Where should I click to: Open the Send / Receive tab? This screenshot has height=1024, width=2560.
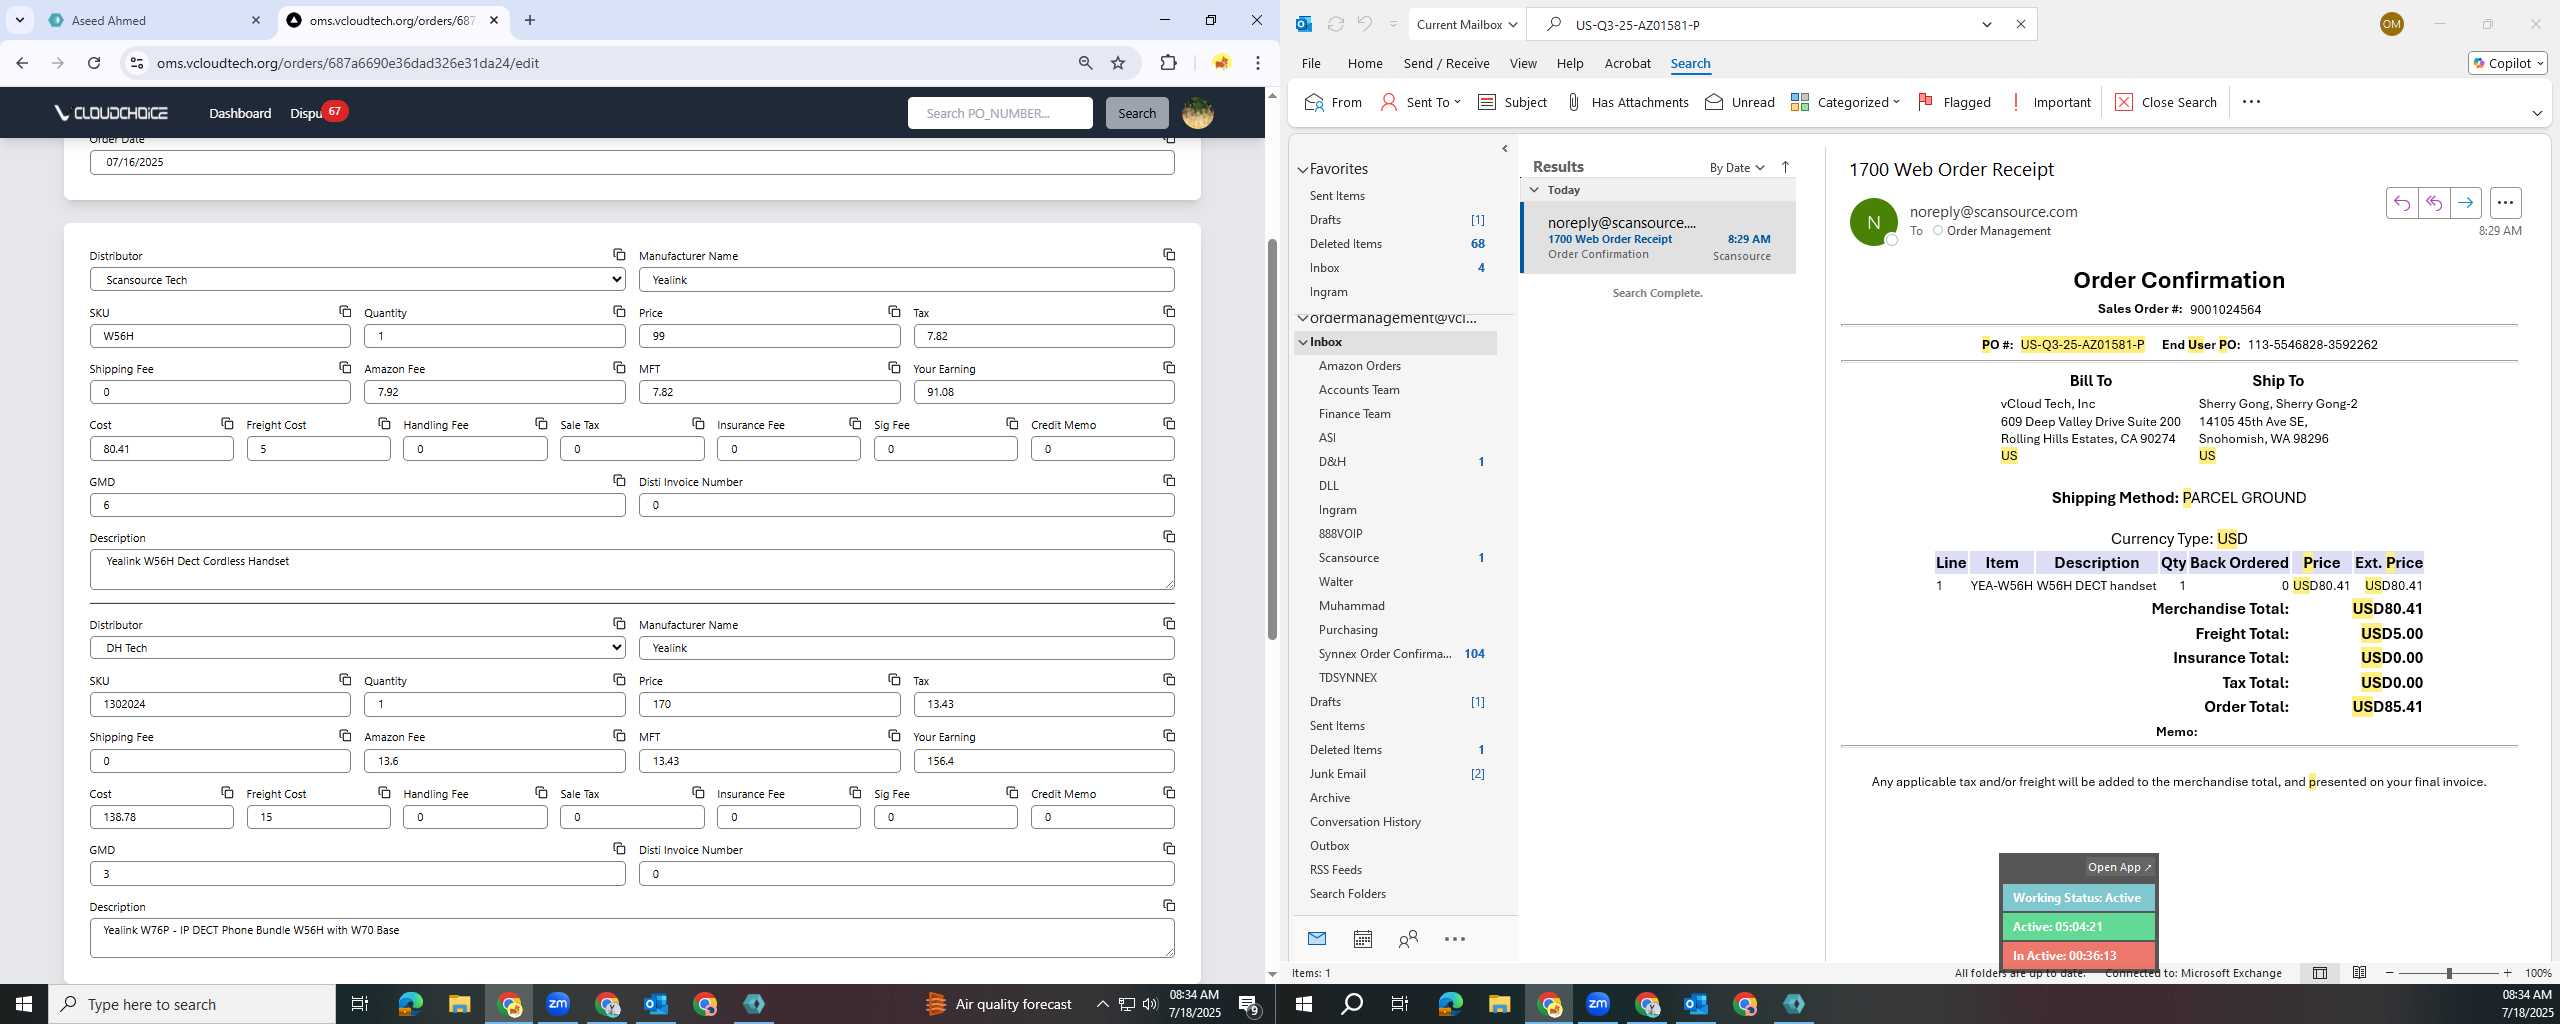pos(1446,63)
